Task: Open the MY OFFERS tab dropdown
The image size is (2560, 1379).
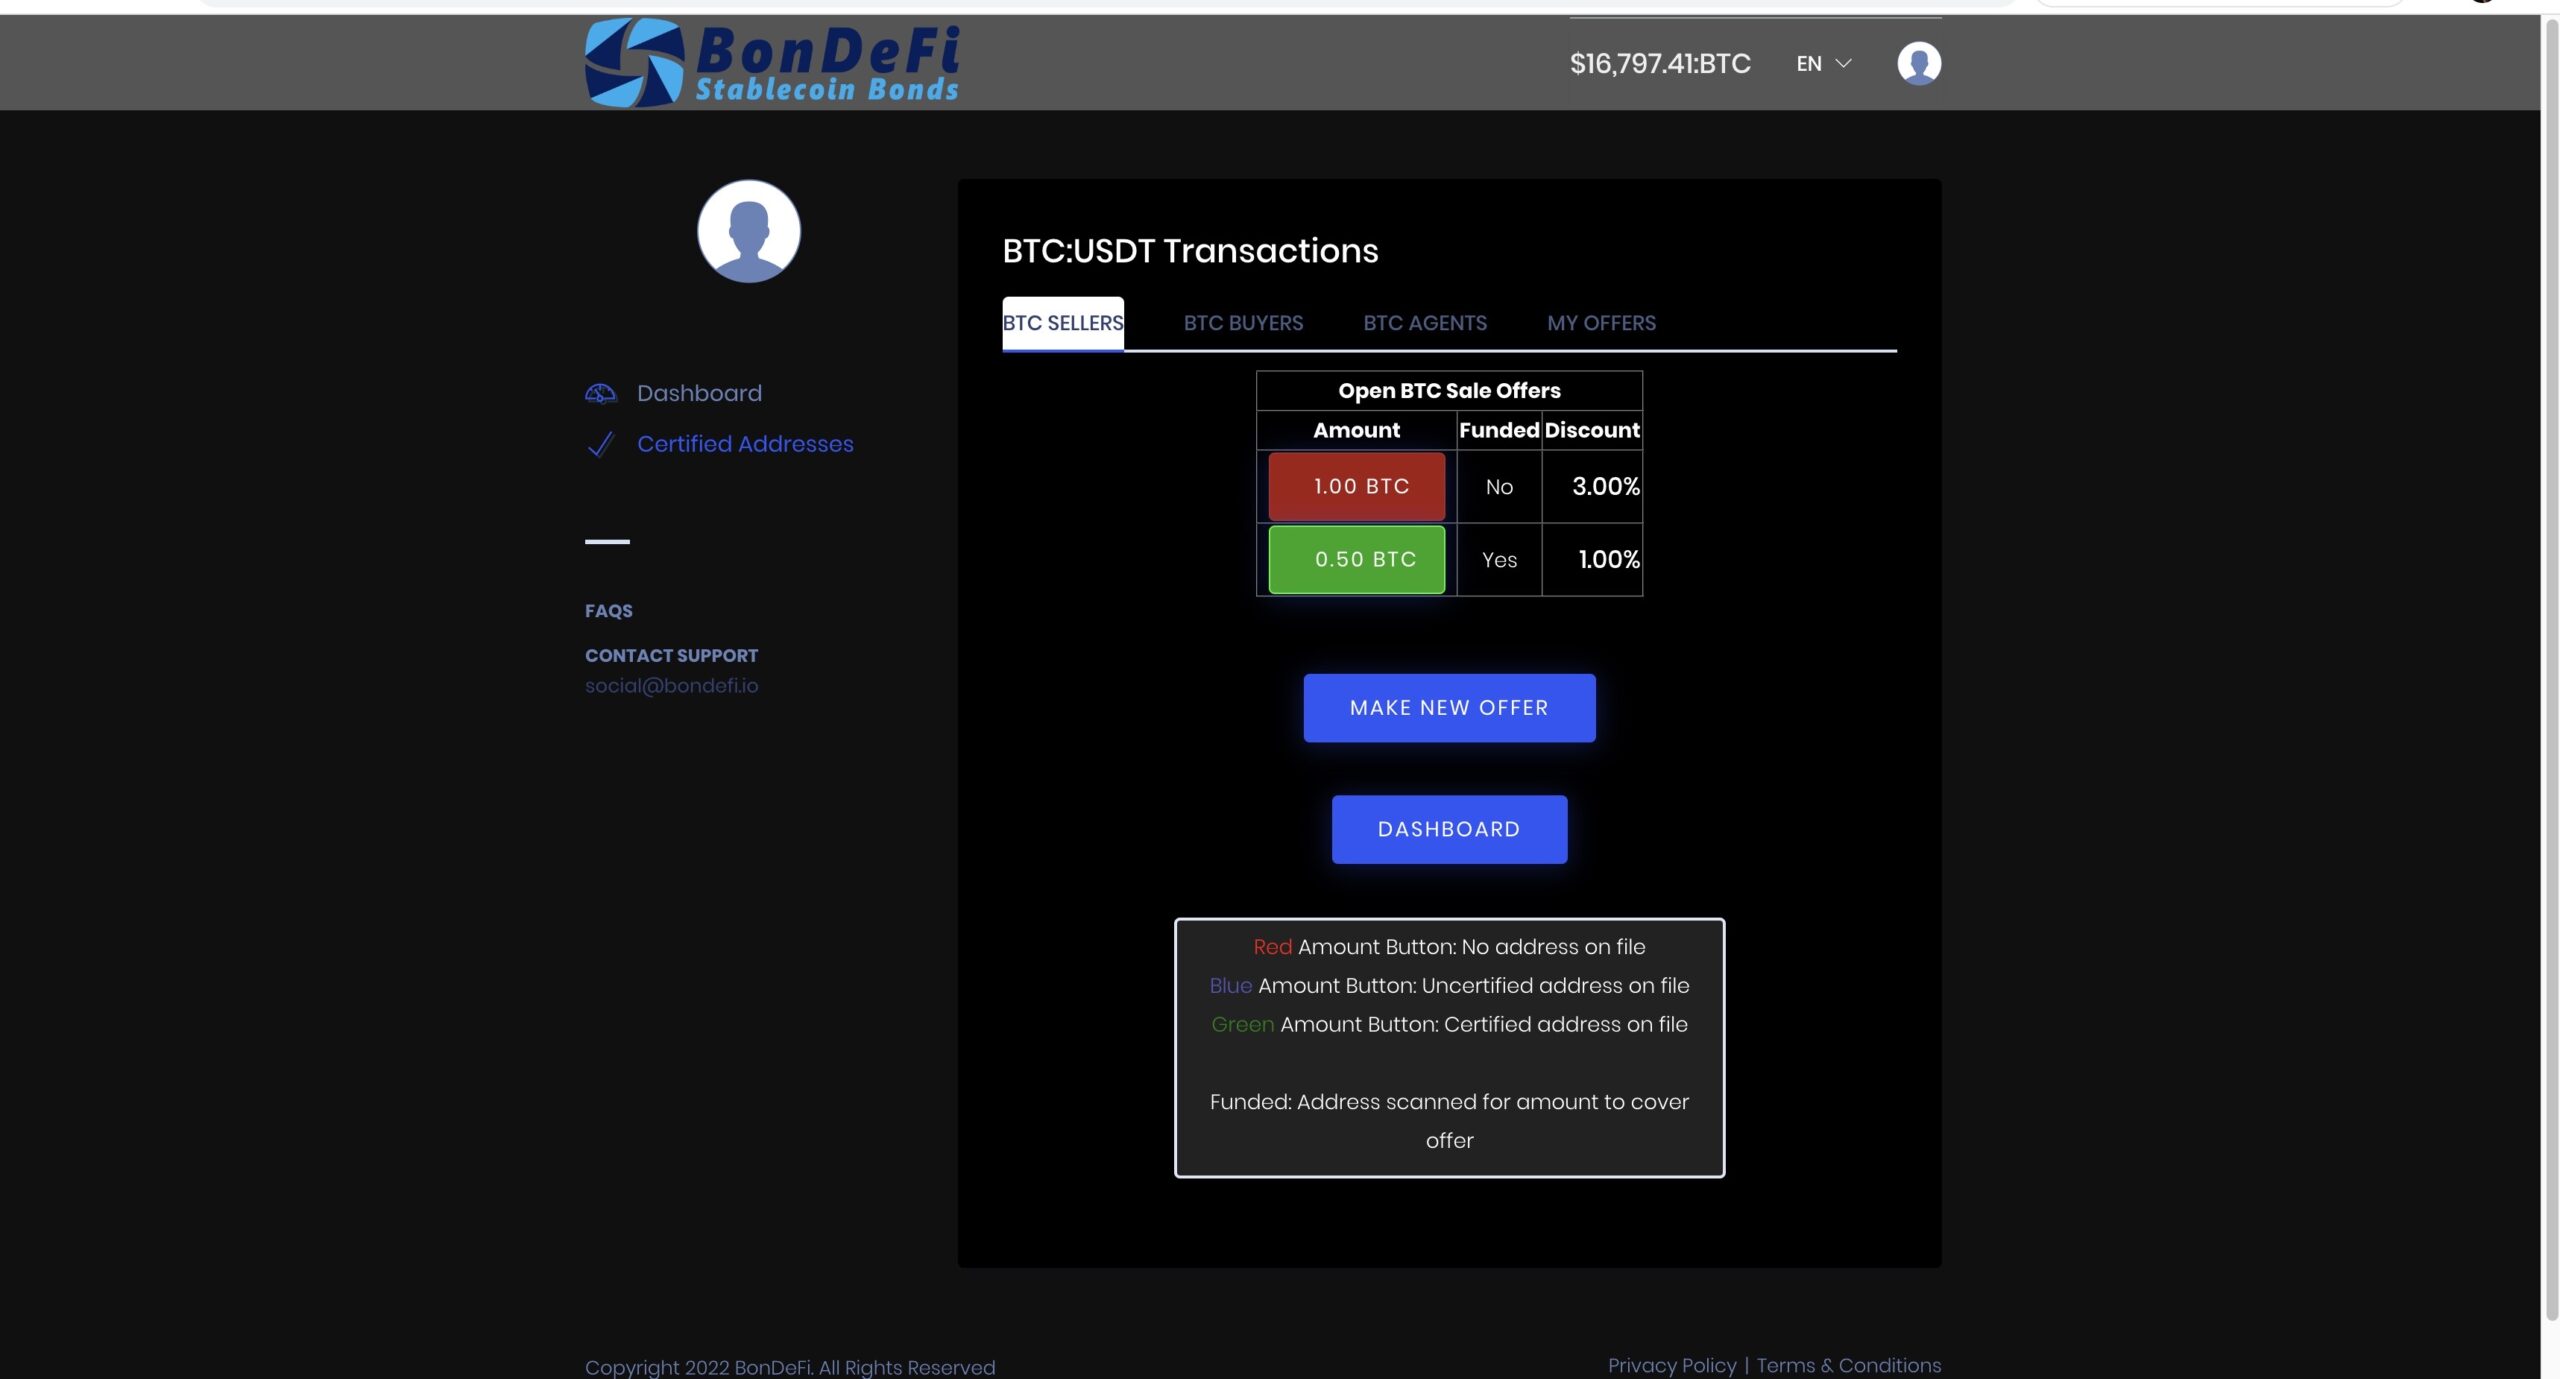Action: click(1599, 321)
